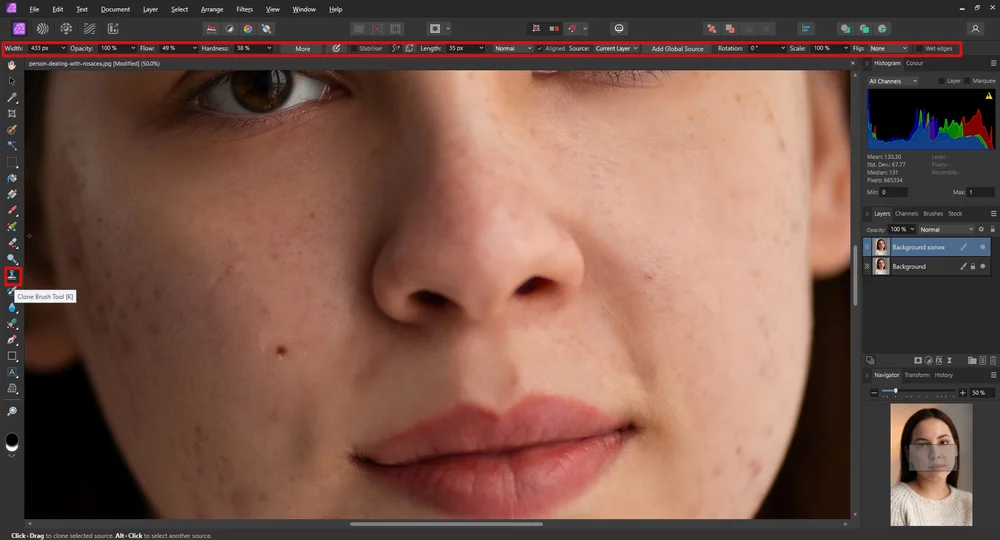Apply Auto White Balance from the toolbar

click(x=266, y=29)
